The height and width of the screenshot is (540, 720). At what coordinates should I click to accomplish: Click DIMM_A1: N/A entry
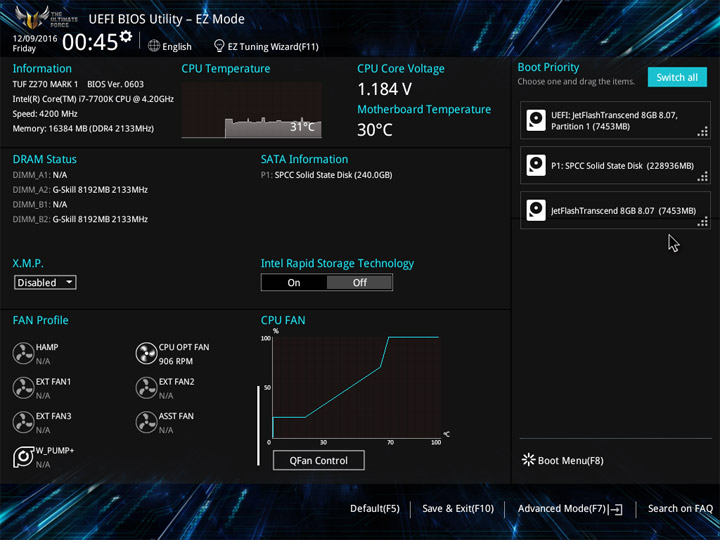39,175
